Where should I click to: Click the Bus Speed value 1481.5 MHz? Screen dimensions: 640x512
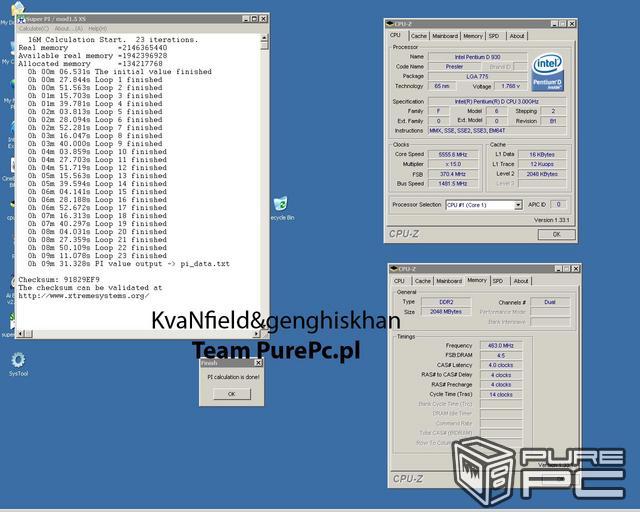(x=453, y=184)
